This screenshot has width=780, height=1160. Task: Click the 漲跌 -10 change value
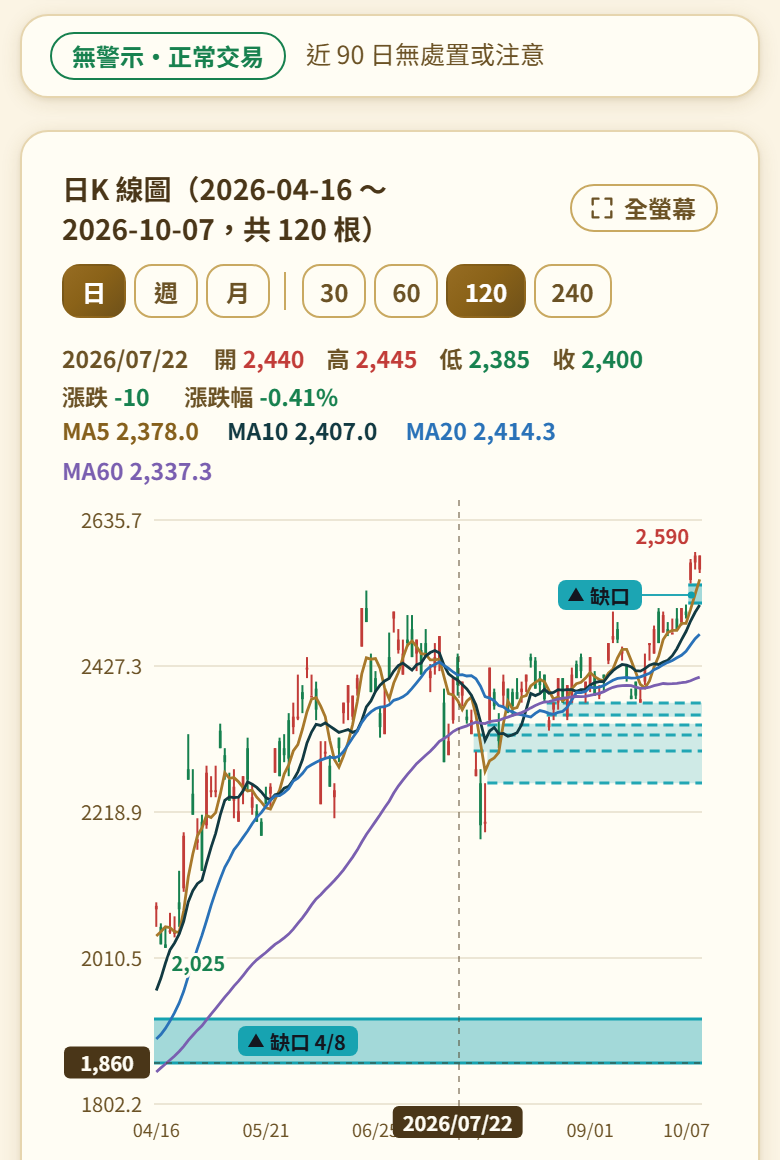[x=106, y=397]
